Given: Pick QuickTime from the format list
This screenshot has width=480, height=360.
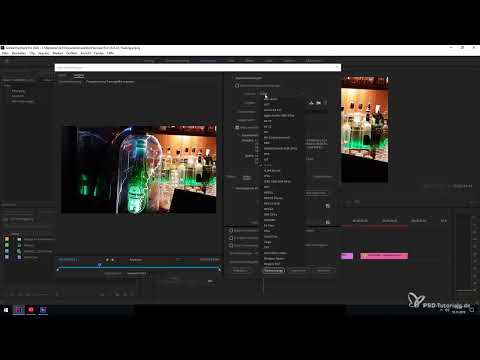Looking at the screenshot, I should [270, 237].
